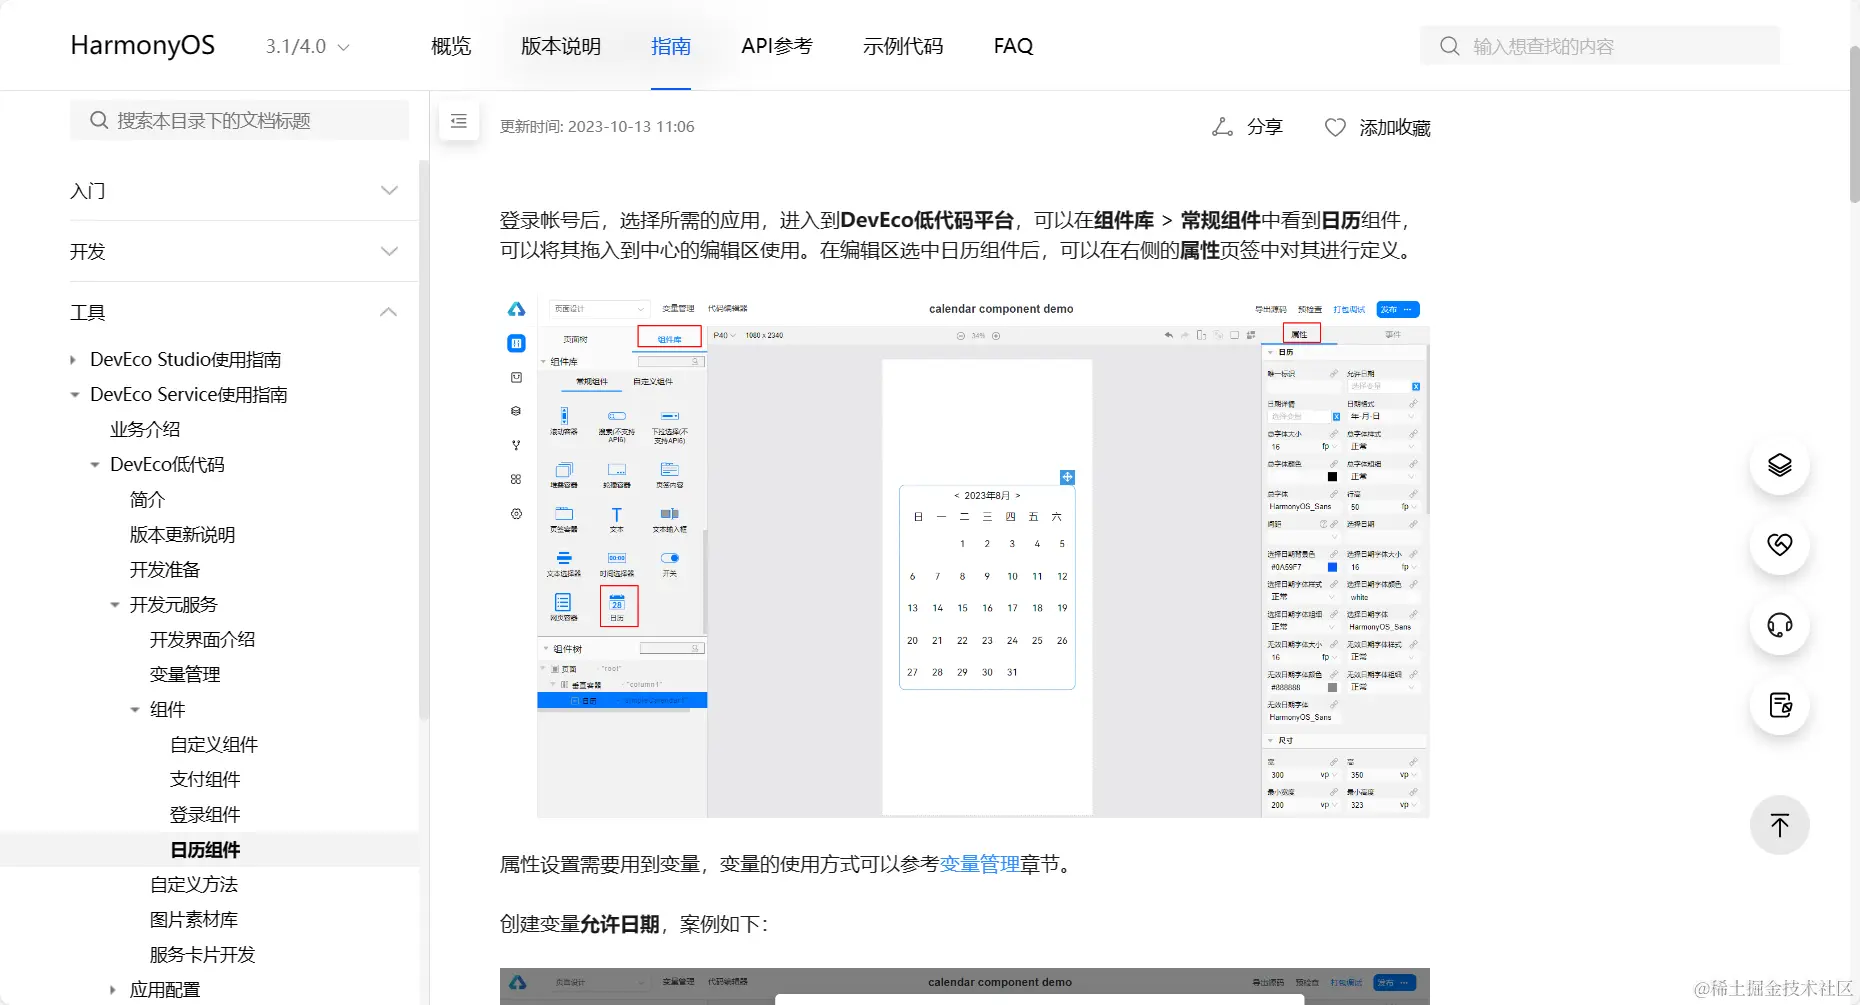This screenshot has width=1860, height=1005.
Task: Click the heart icon for 添加收藏
Action: (1335, 127)
